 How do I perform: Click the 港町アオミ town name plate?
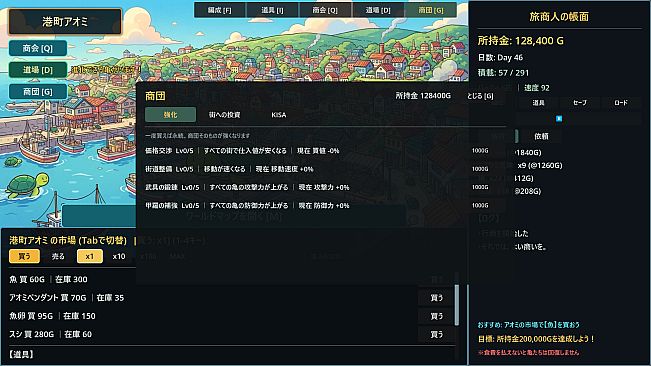pyautogui.click(x=65, y=22)
